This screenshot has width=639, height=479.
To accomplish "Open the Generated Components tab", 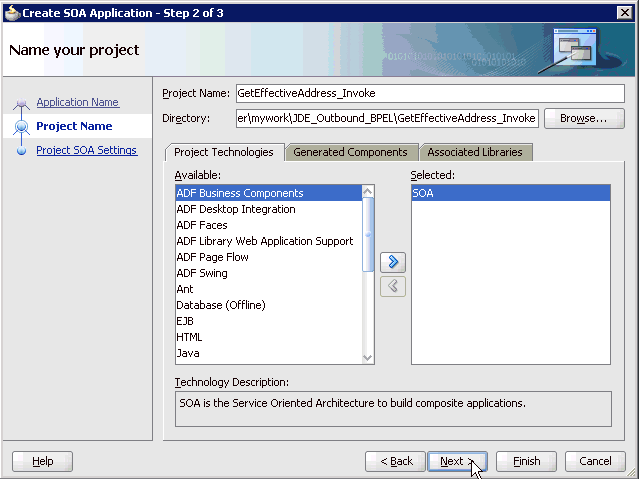I will click(x=350, y=152).
